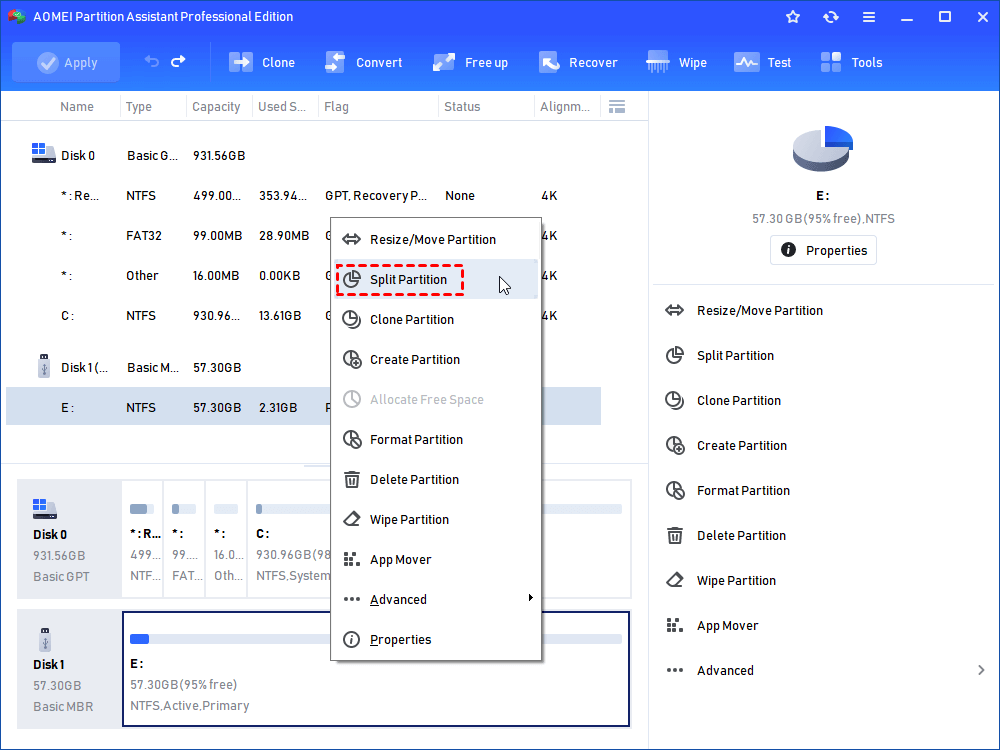Choose Resize/Move Partition in context menu
This screenshot has height=750, width=1000.
pos(436,239)
